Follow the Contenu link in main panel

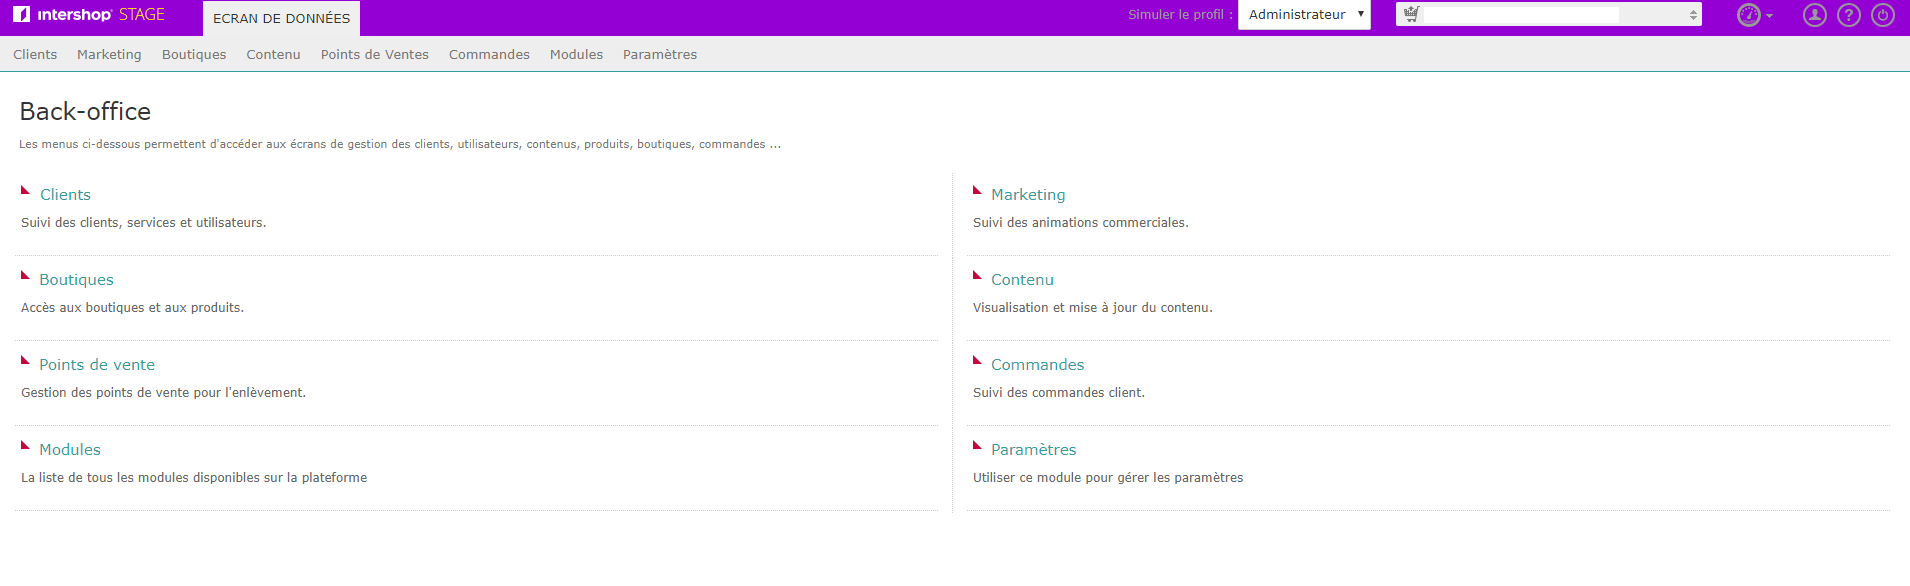point(1022,280)
